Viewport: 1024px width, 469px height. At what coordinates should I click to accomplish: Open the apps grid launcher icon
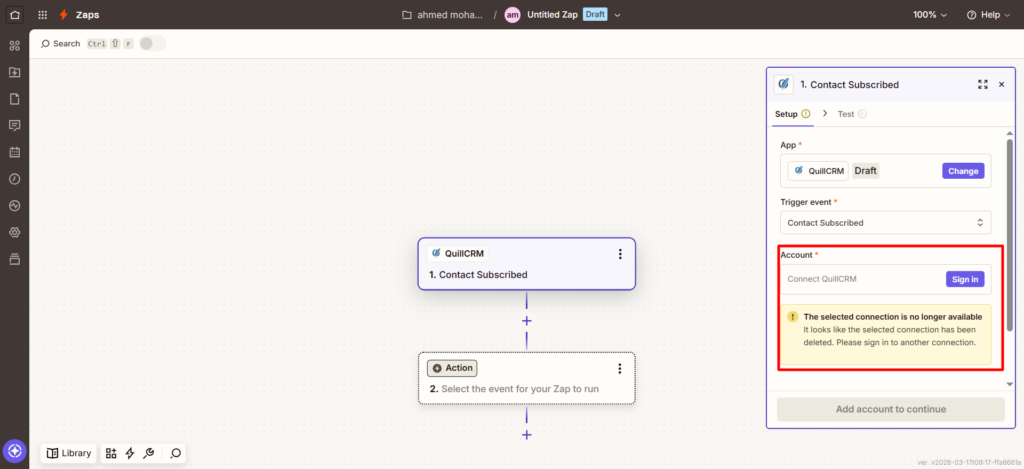click(x=42, y=15)
